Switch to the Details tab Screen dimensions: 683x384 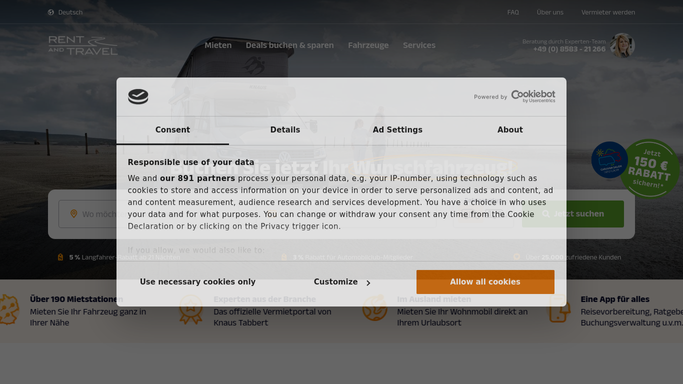285,130
